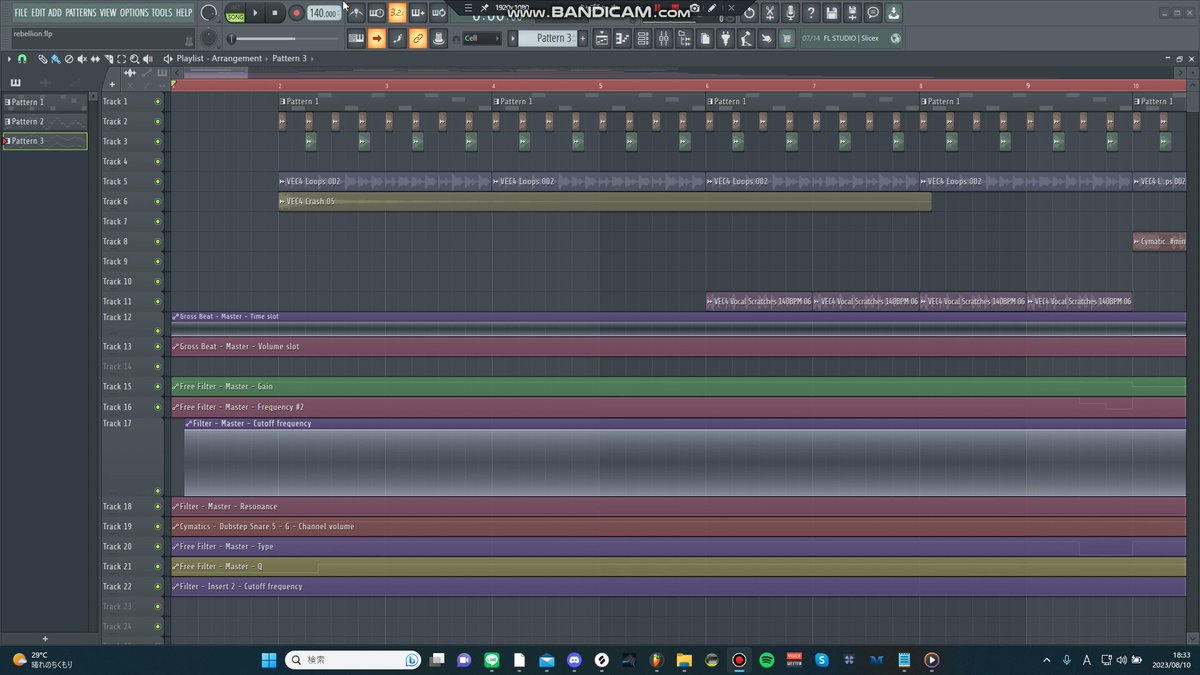Adjust the main volume knob

point(209,13)
